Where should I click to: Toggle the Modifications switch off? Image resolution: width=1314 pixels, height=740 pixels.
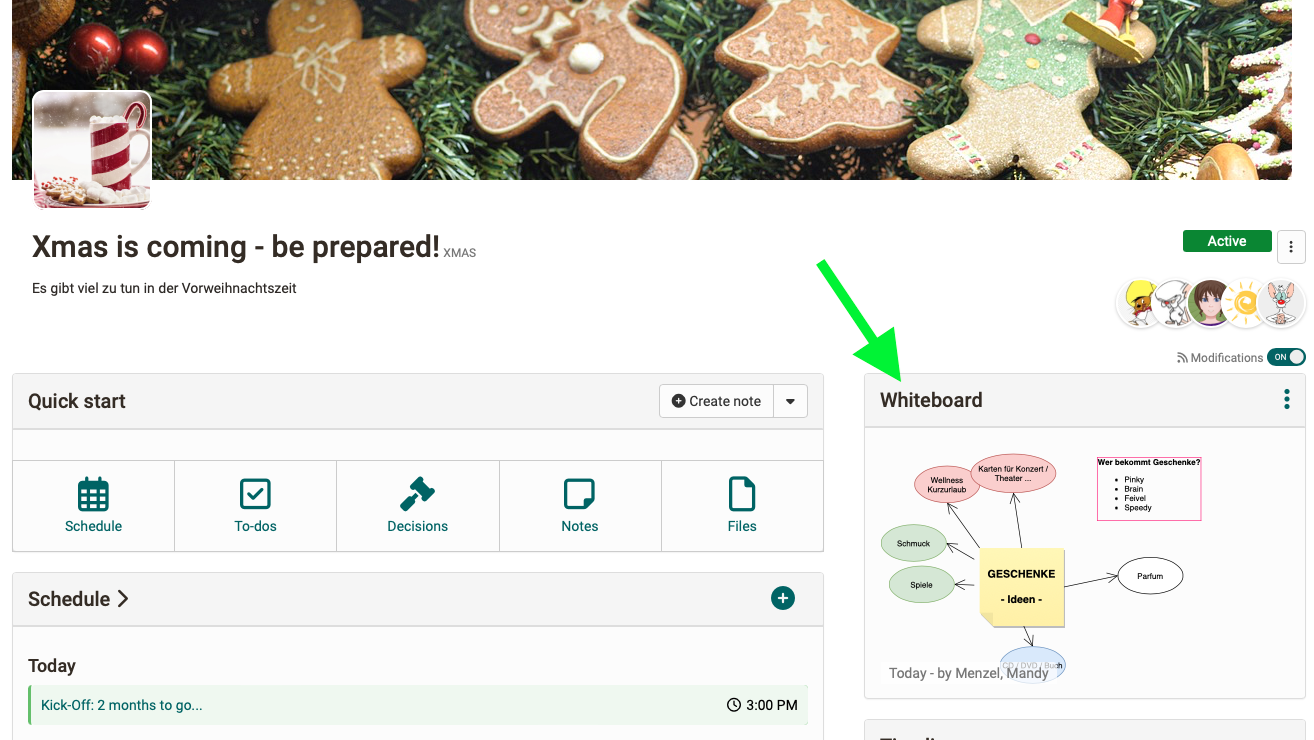coord(1286,357)
